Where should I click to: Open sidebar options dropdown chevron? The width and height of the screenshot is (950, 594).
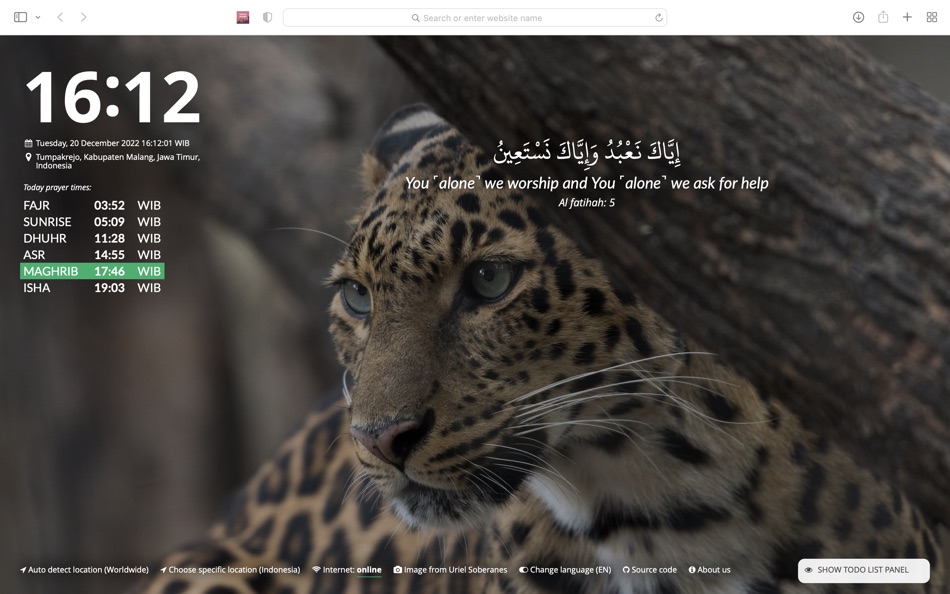pyautogui.click(x=38, y=18)
